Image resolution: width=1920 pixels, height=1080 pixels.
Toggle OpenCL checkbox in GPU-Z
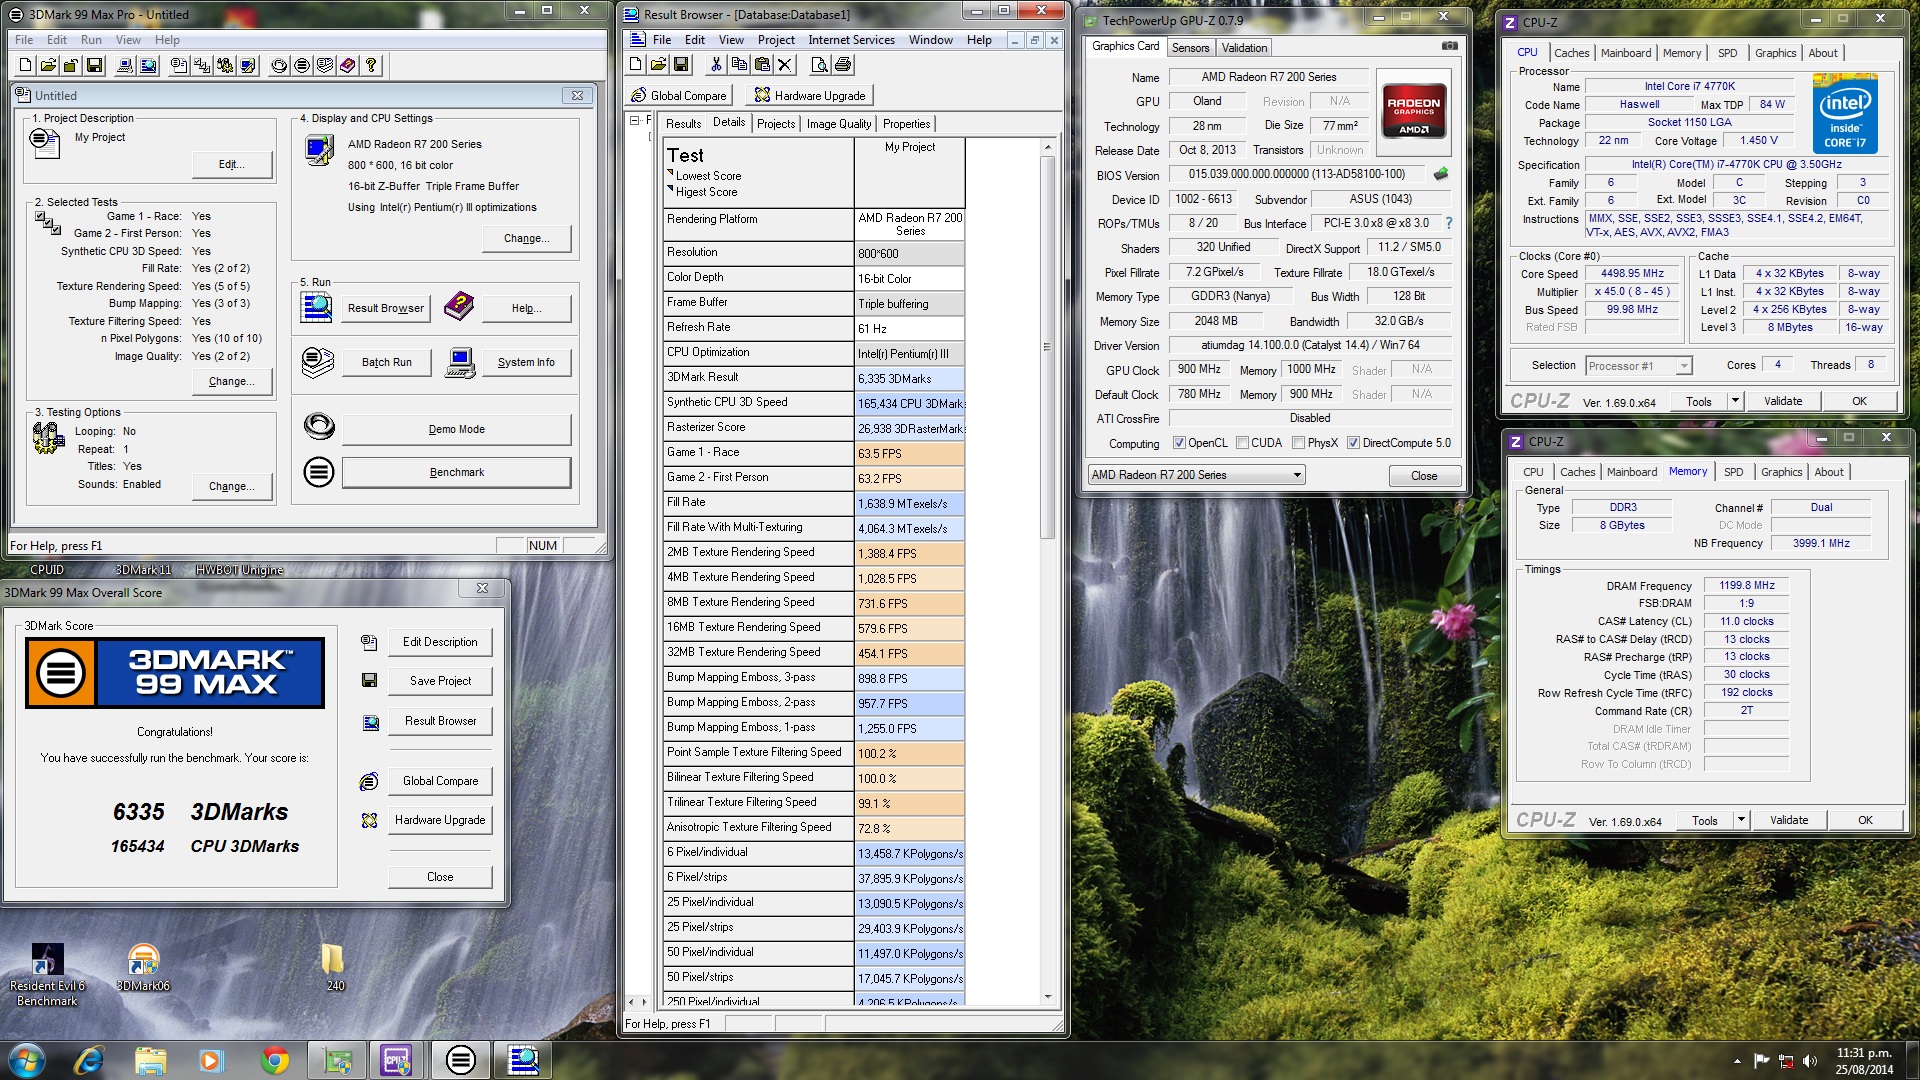click(x=1179, y=443)
